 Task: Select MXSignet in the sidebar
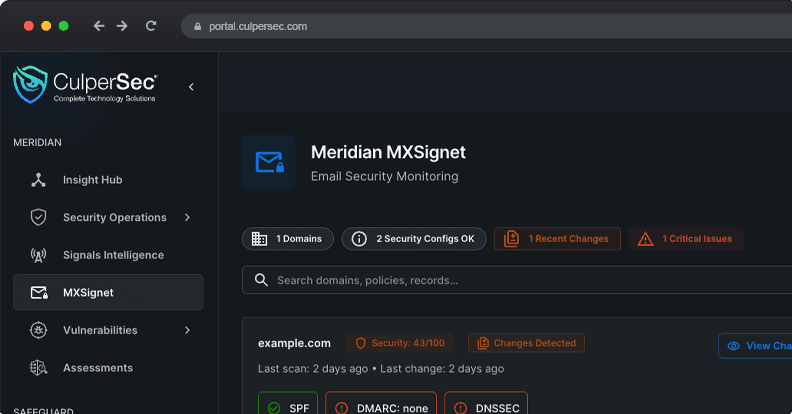click(108, 292)
